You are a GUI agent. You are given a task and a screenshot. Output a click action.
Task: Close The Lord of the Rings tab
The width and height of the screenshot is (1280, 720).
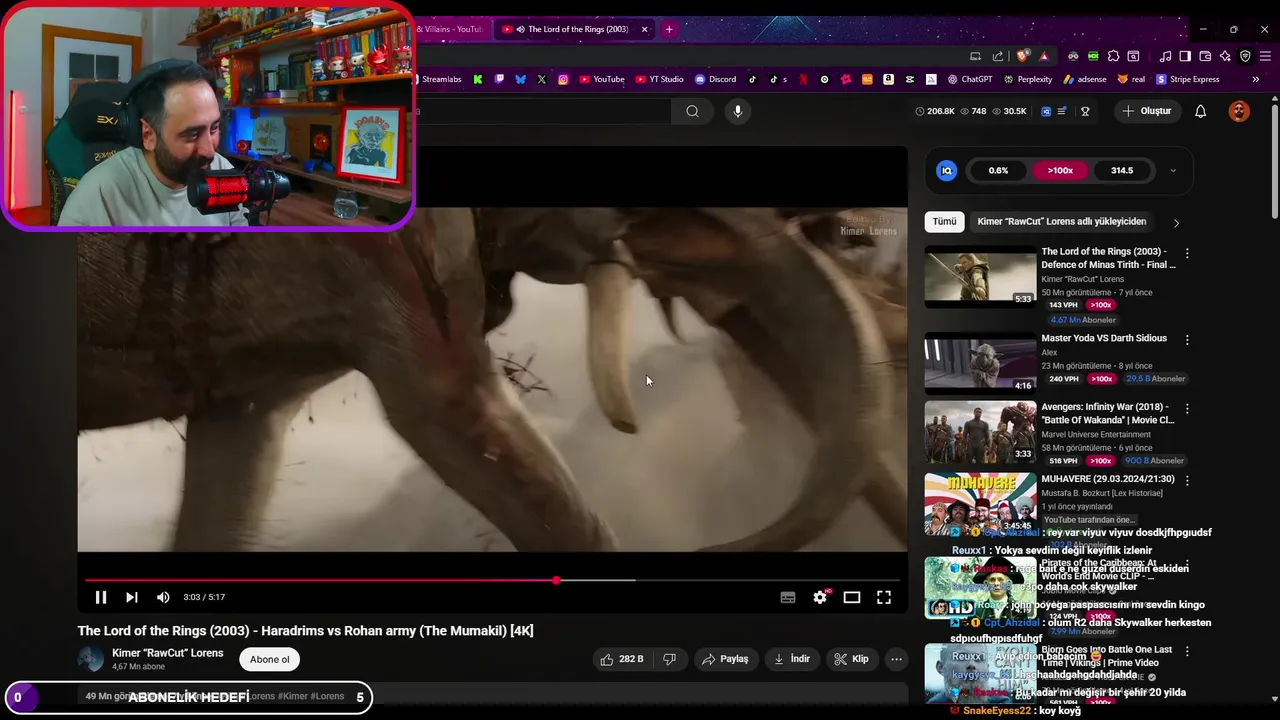(x=644, y=29)
